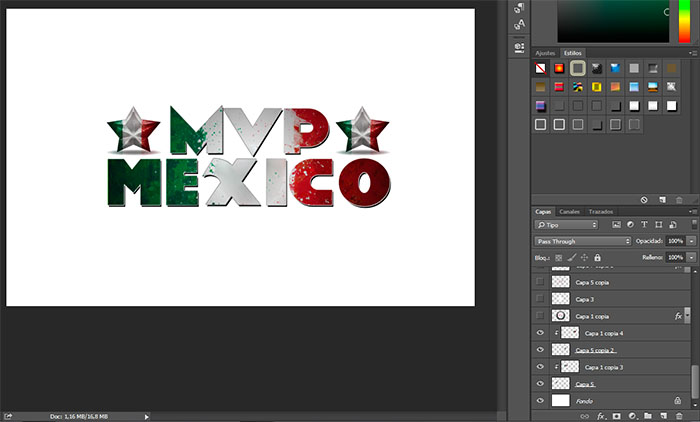The width and height of the screenshot is (700, 422).
Task: Create a new adjustment layer
Action: tap(632, 415)
